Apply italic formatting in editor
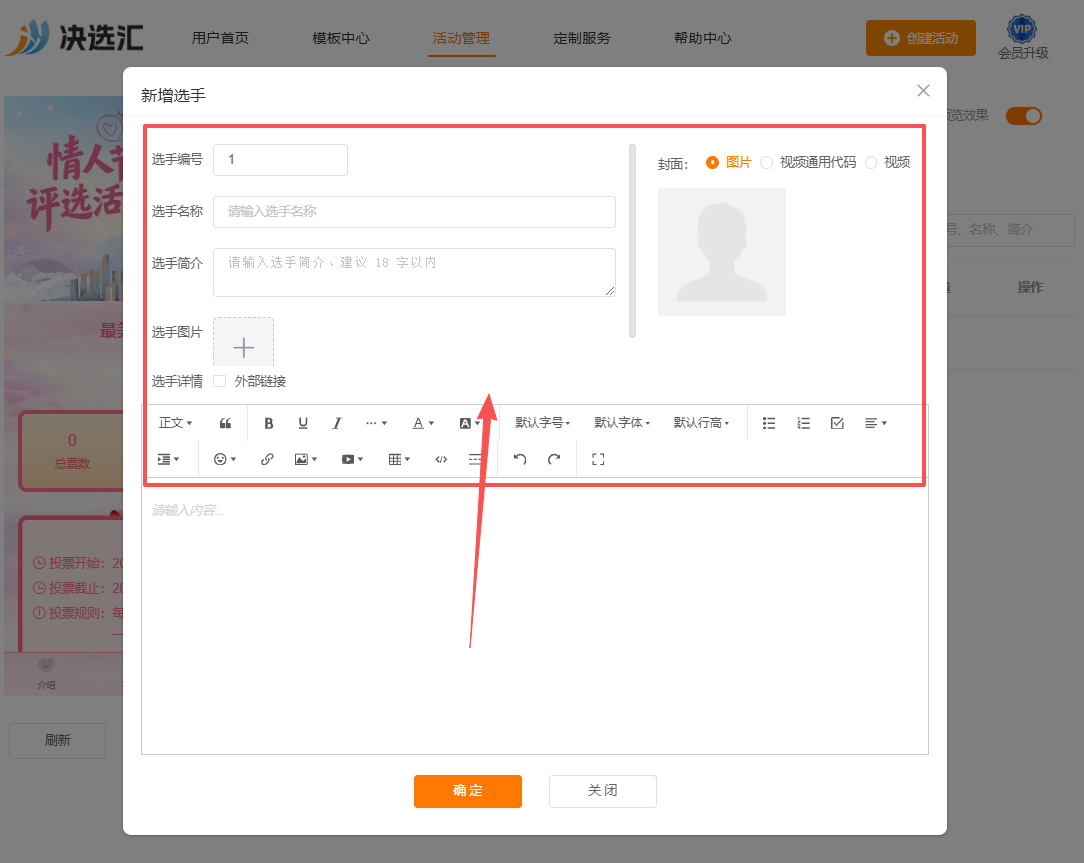Viewport: 1084px width, 863px height. 337,423
